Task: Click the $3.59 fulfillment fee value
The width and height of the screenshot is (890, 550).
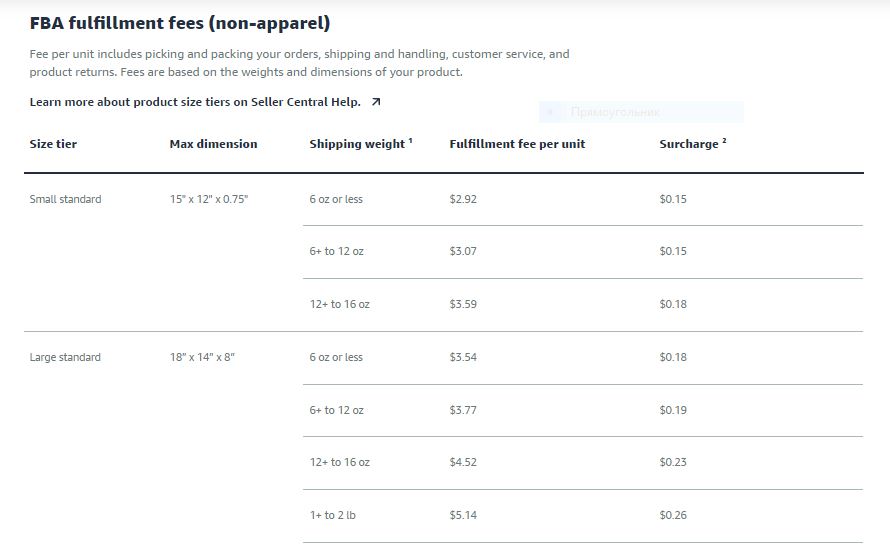Action: 463,304
